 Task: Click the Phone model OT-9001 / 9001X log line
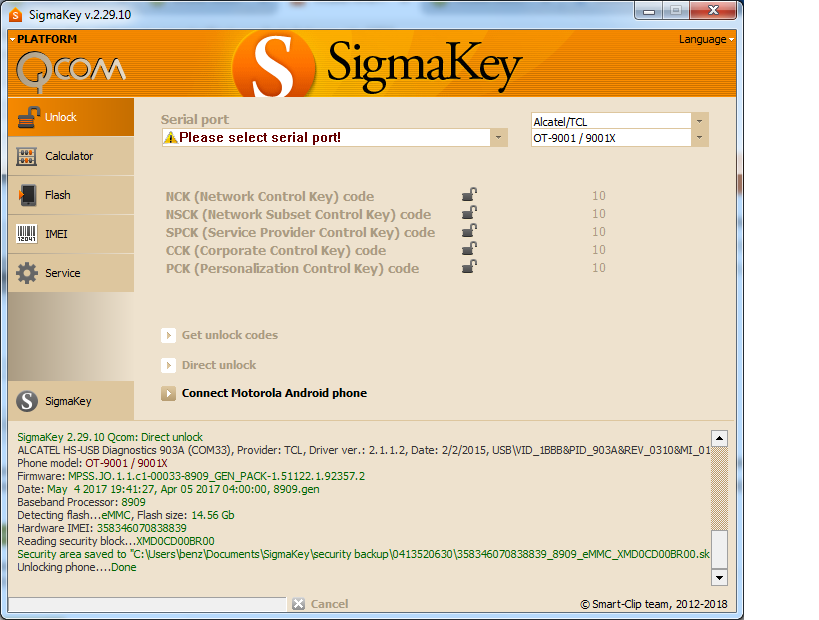tap(92, 463)
